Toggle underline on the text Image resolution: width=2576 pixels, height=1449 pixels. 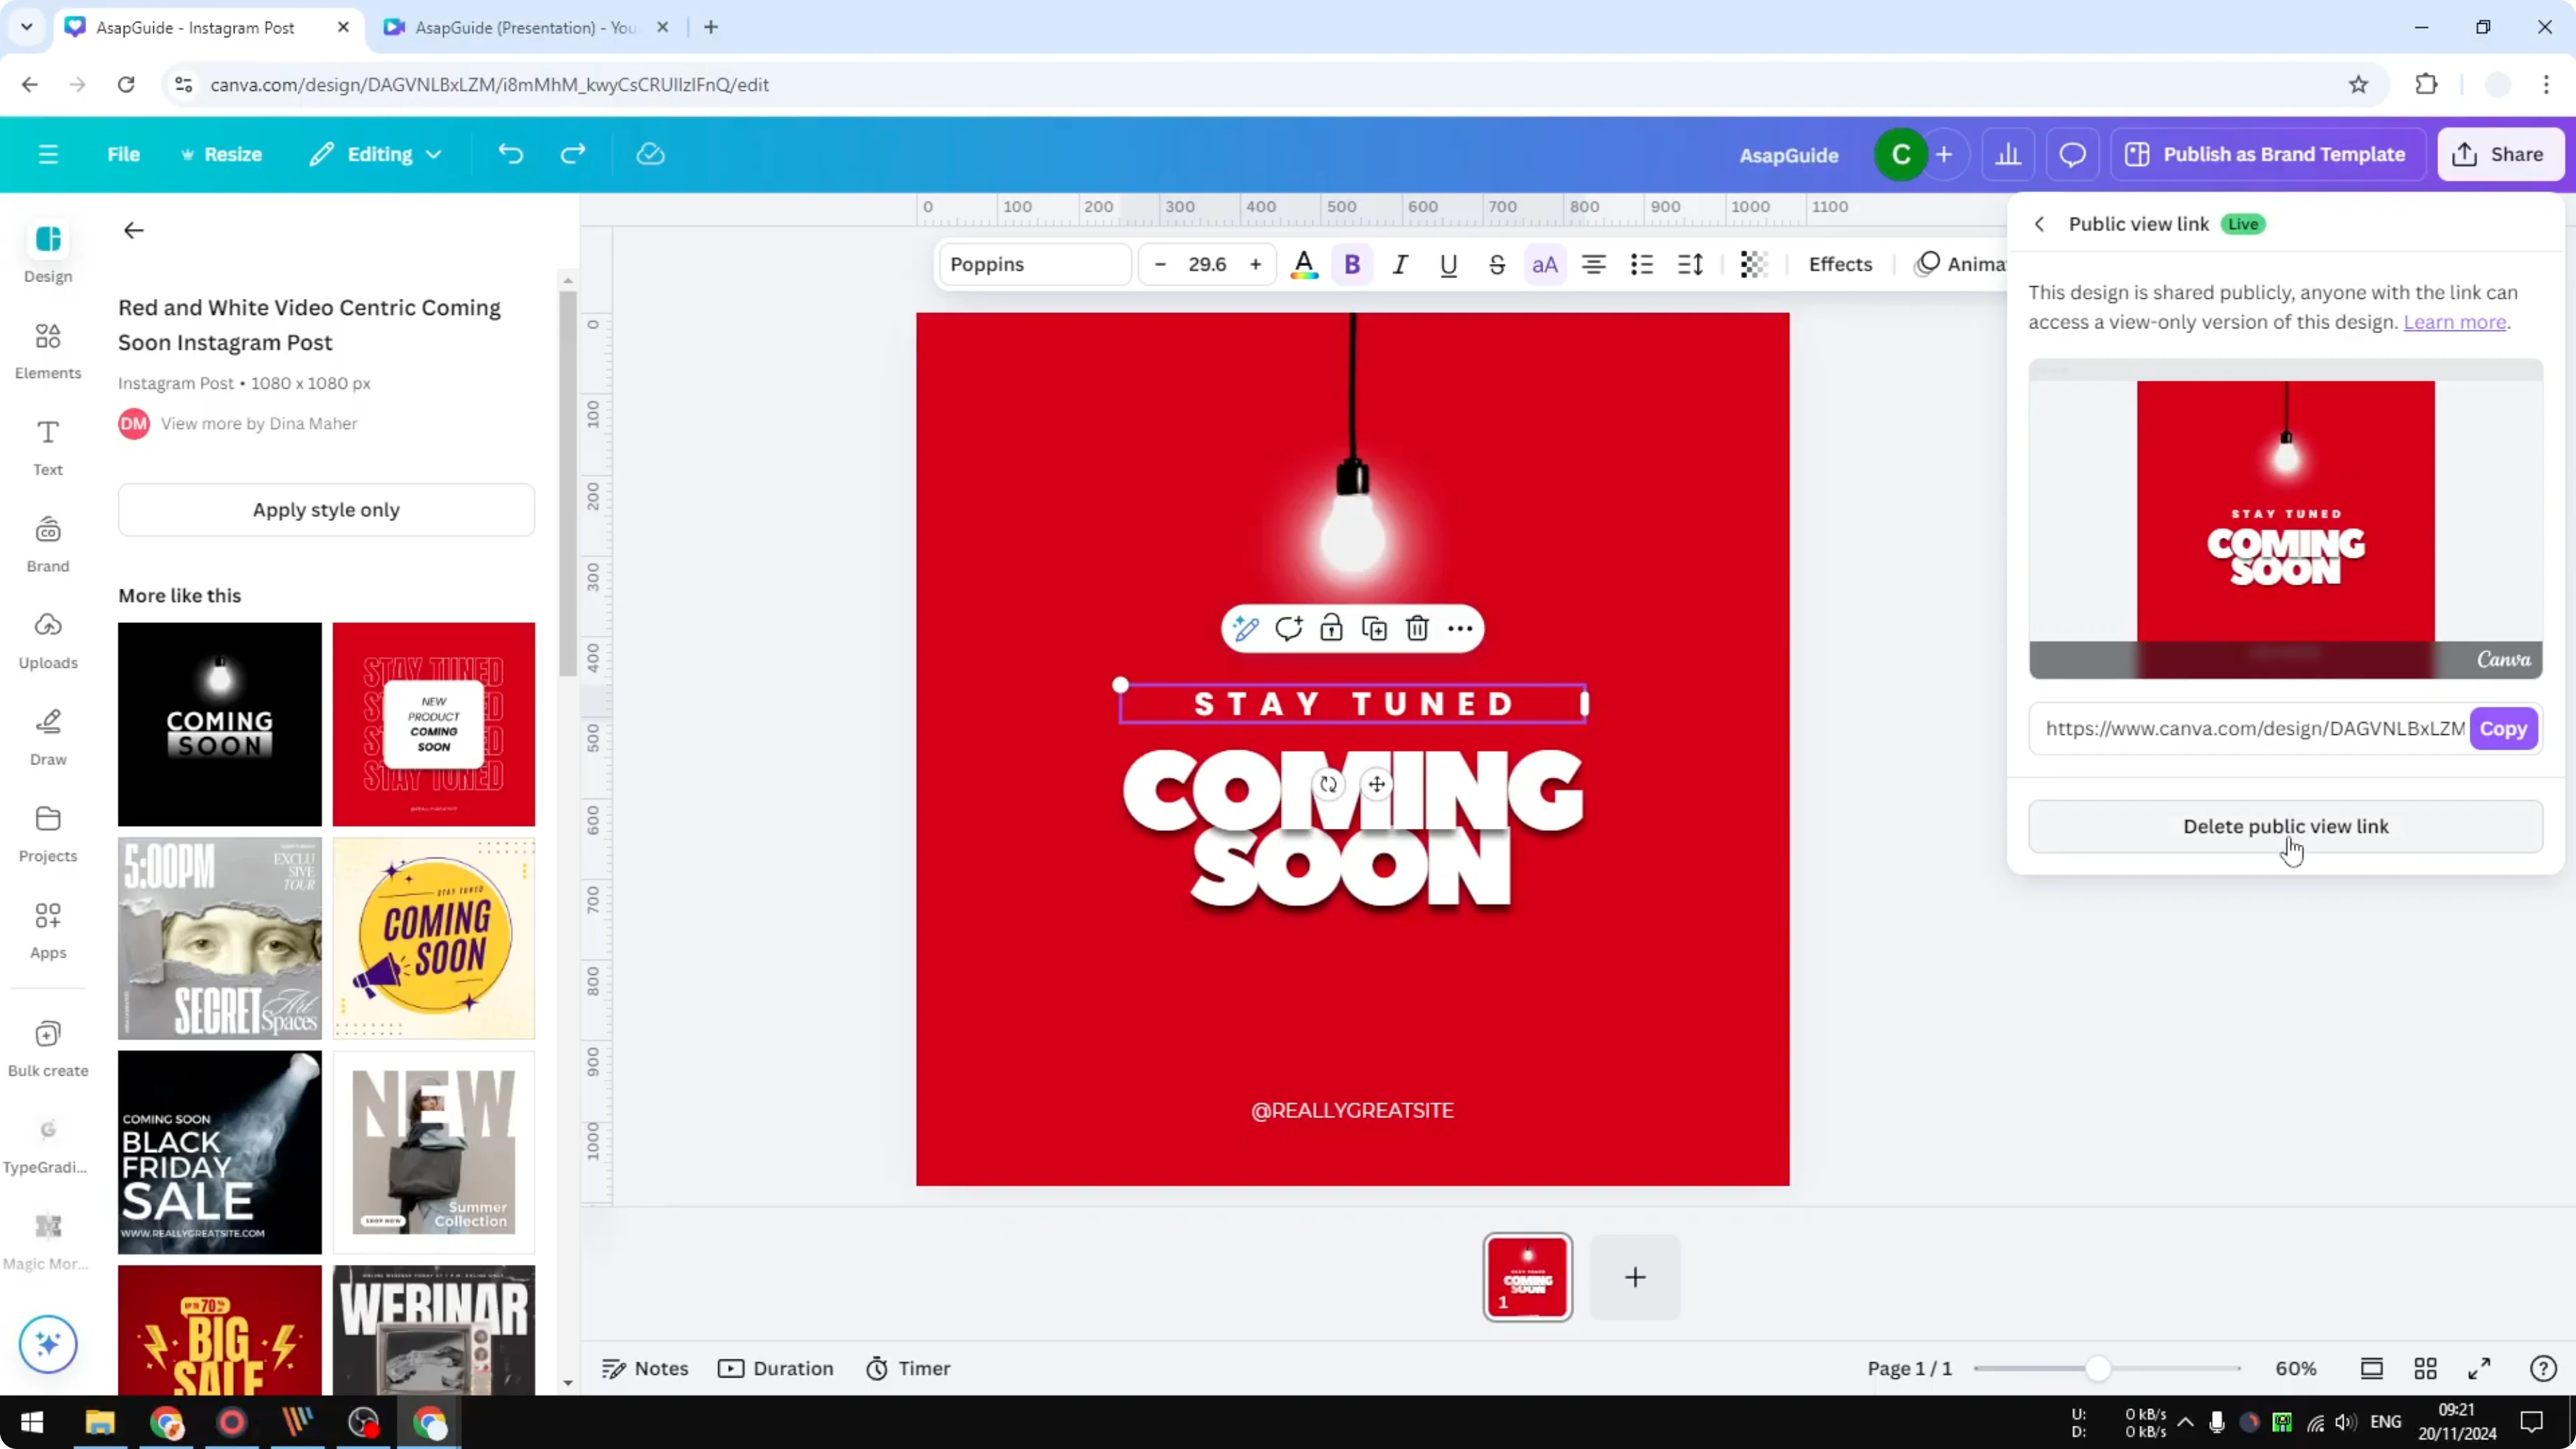click(x=1449, y=264)
